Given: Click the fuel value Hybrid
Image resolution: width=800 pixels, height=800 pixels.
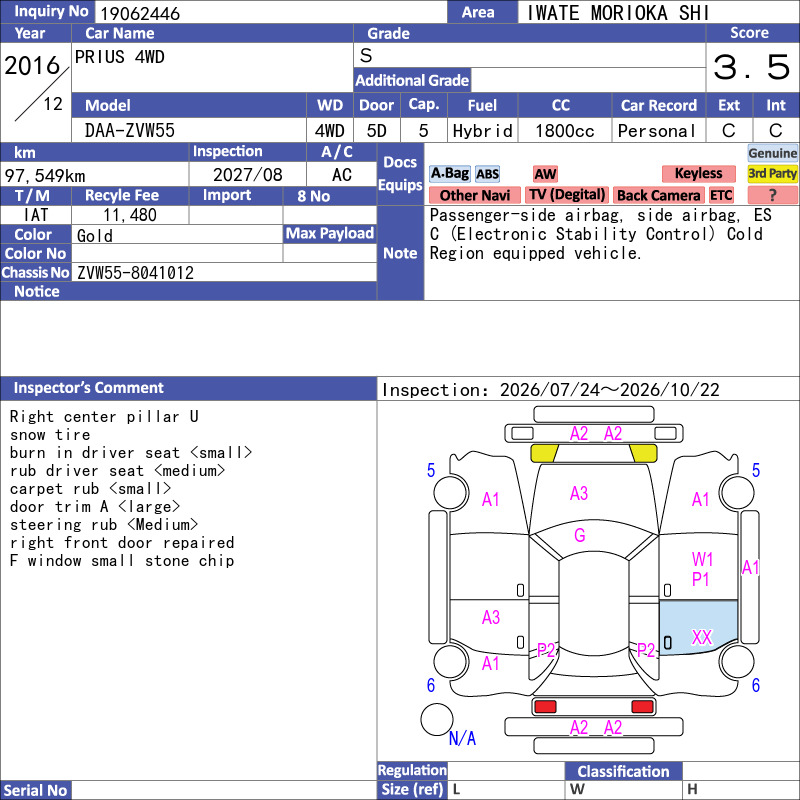Looking at the screenshot, I should [x=482, y=131].
